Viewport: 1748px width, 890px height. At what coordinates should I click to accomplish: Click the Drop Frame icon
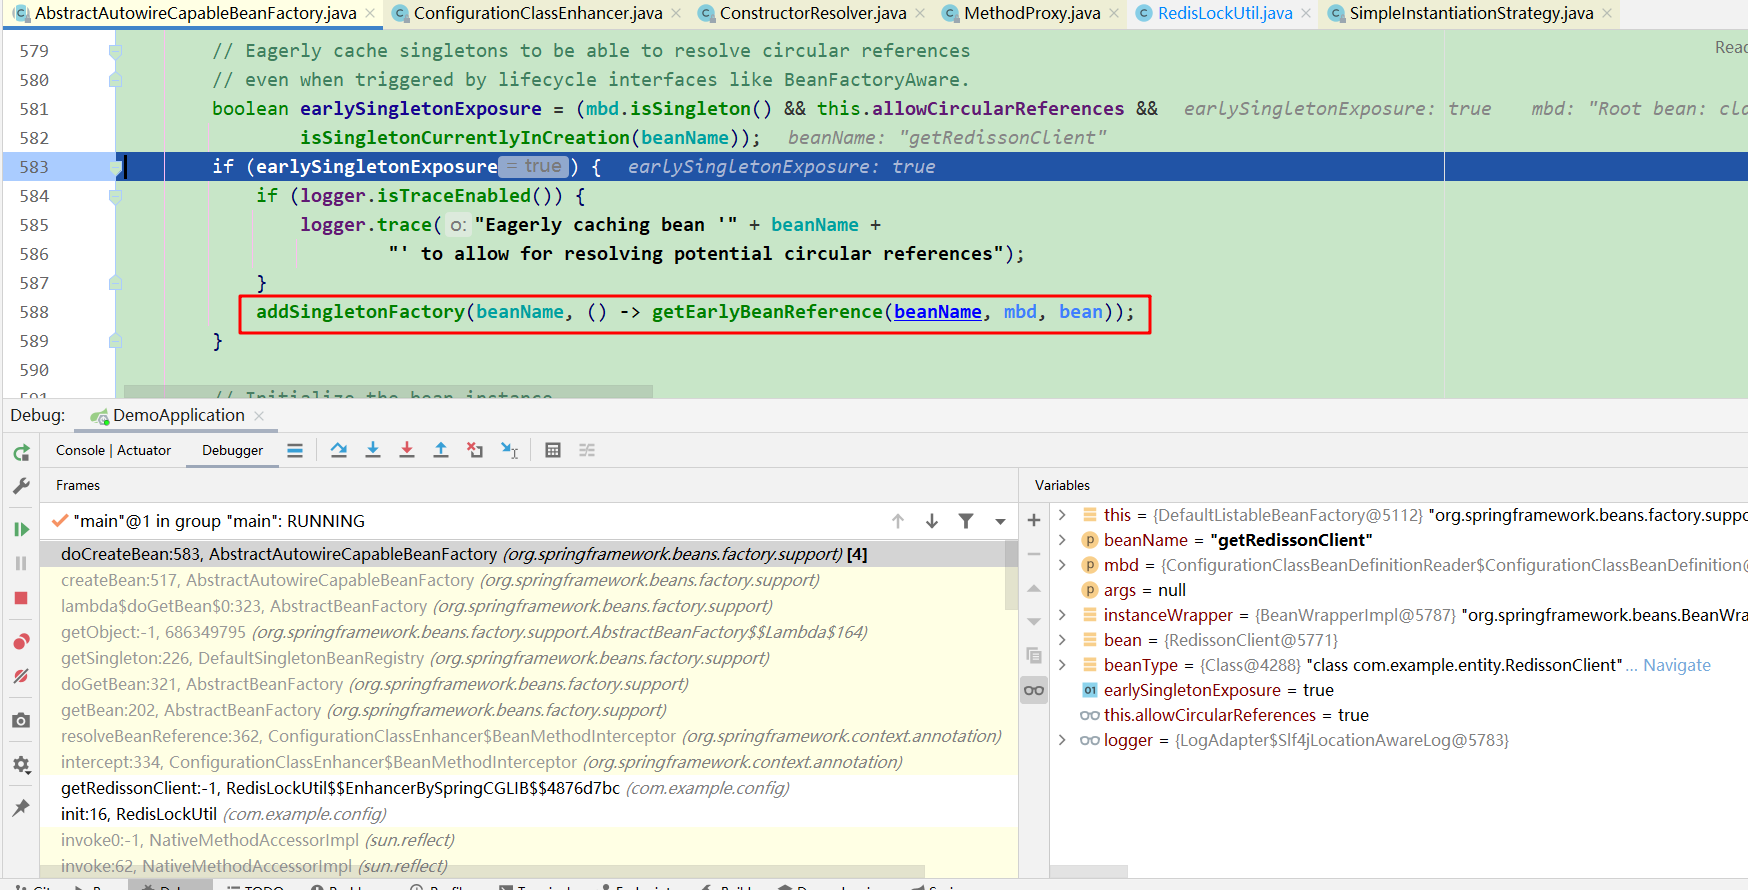pos(475,450)
